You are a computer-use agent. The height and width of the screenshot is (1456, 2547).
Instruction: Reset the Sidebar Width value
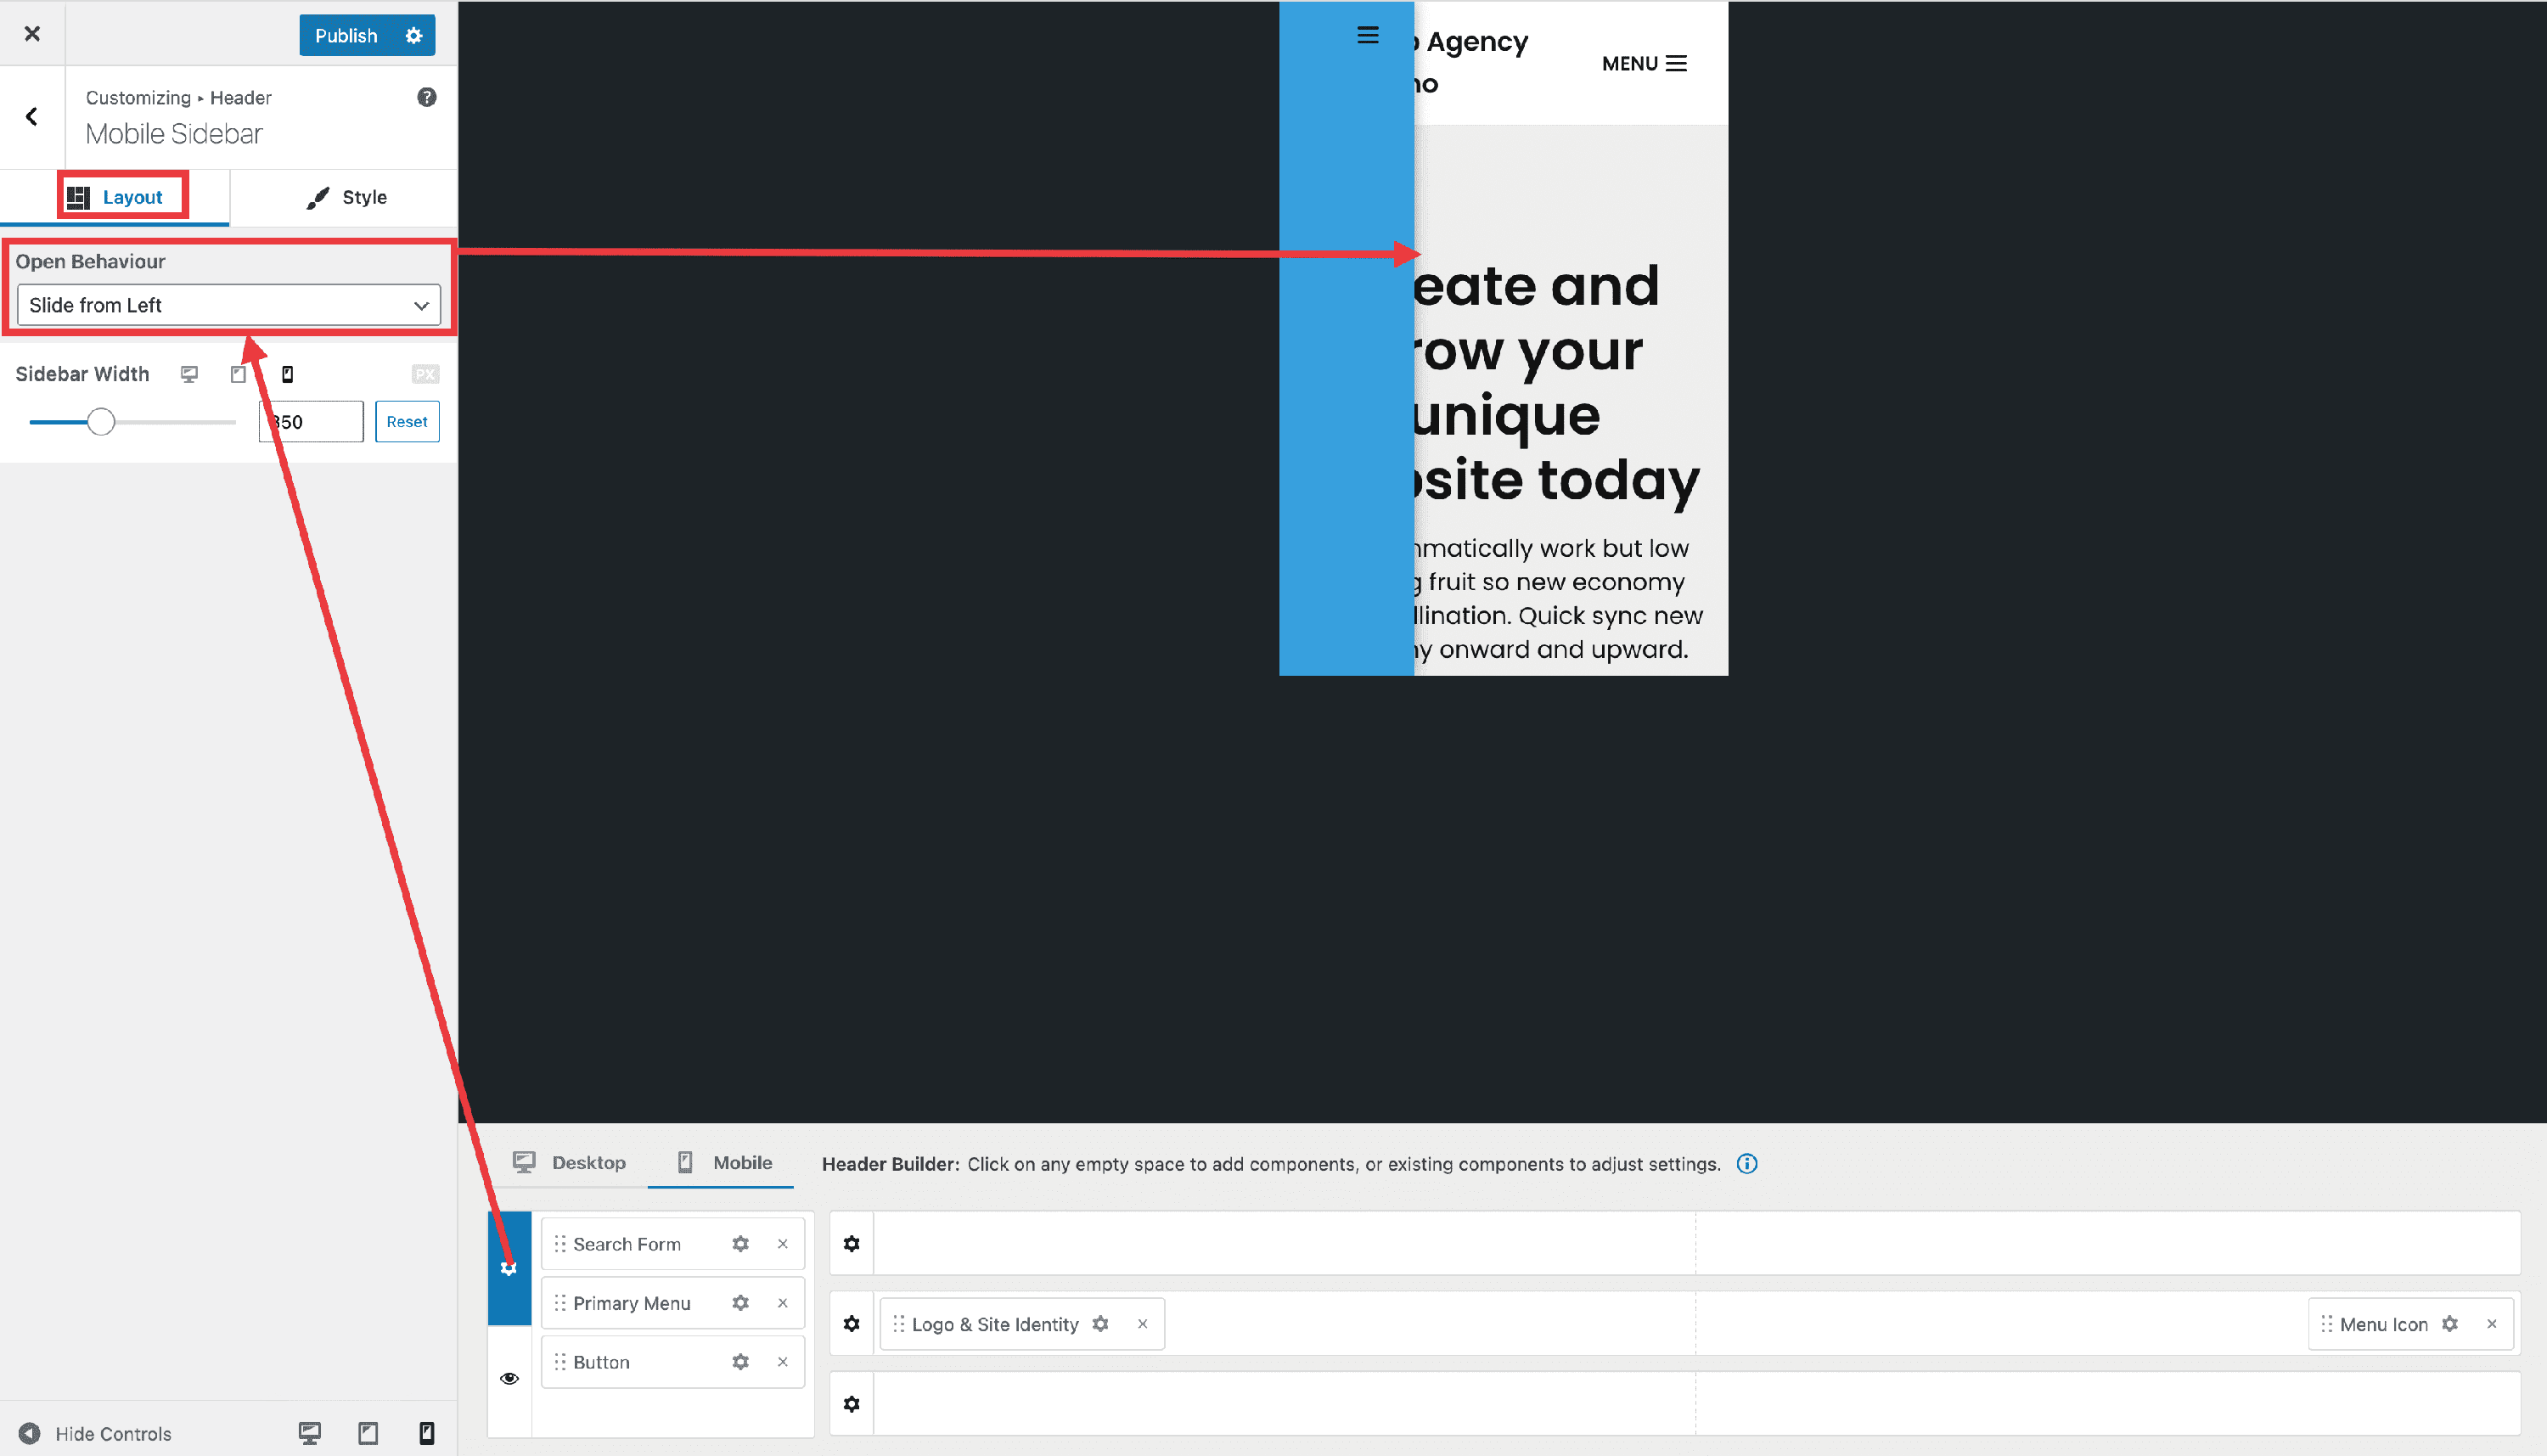(x=407, y=422)
